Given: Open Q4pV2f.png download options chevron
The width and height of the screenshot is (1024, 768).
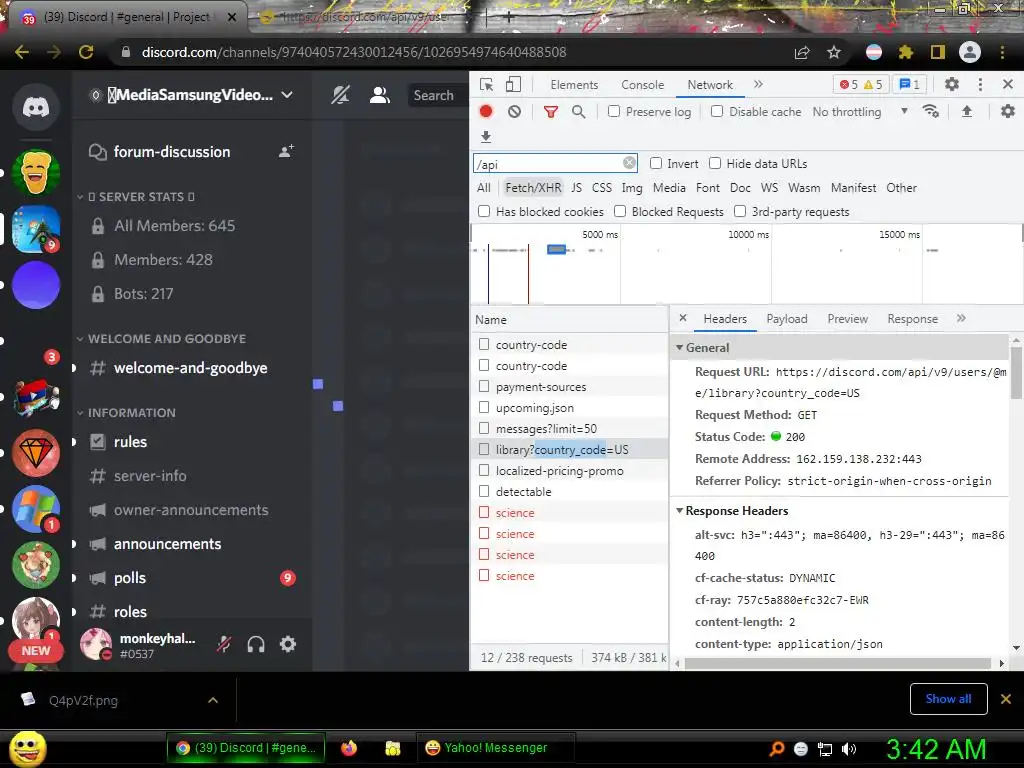Looking at the screenshot, I should tap(212, 700).
